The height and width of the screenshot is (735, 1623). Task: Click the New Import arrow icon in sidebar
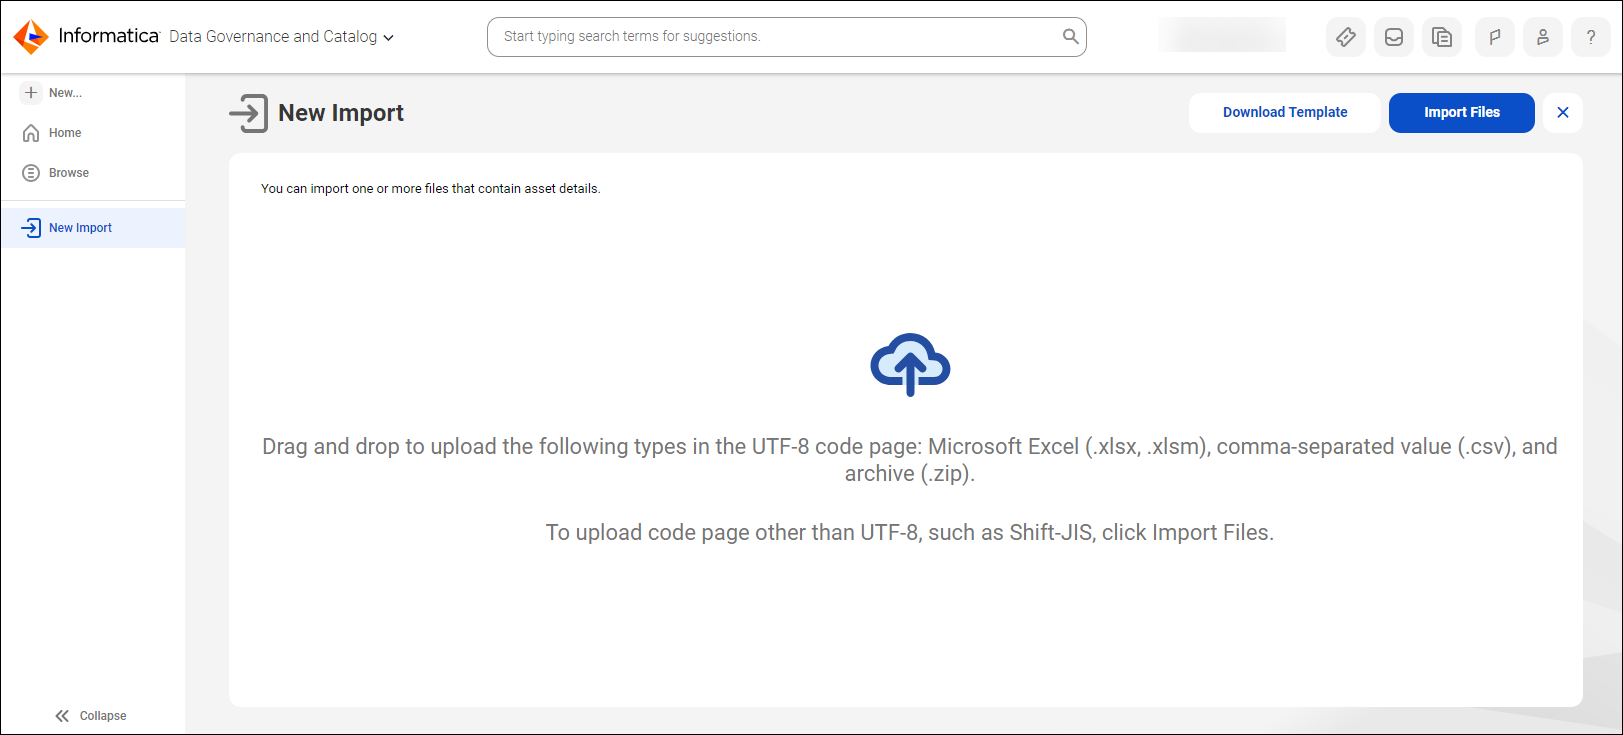31,228
